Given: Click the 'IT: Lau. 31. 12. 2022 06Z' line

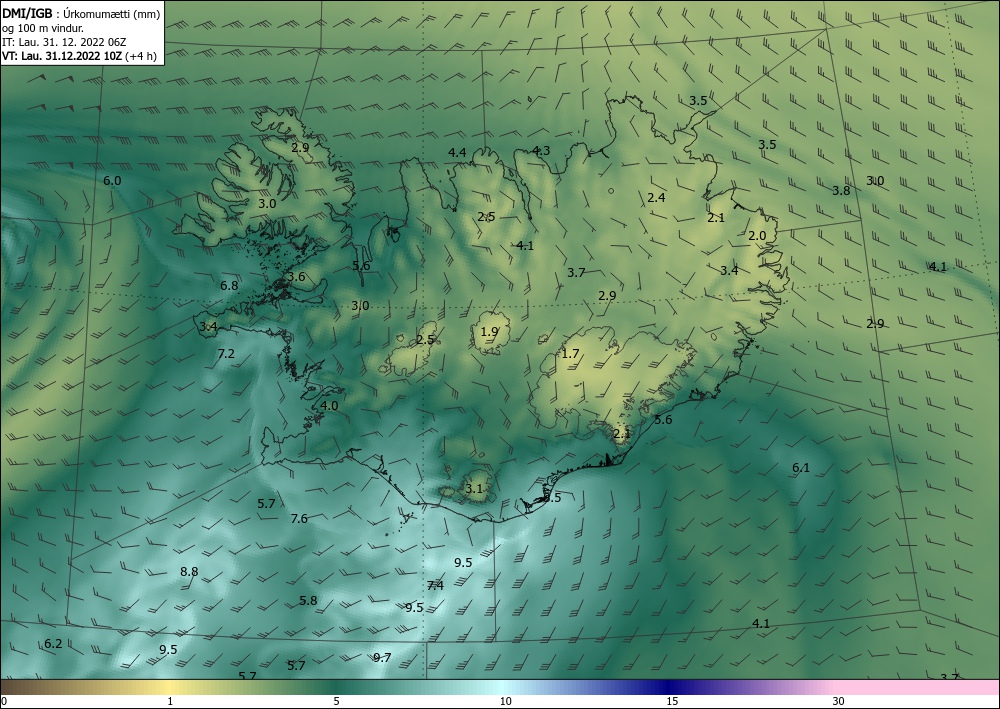Looking at the screenshot, I should click(64, 42).
